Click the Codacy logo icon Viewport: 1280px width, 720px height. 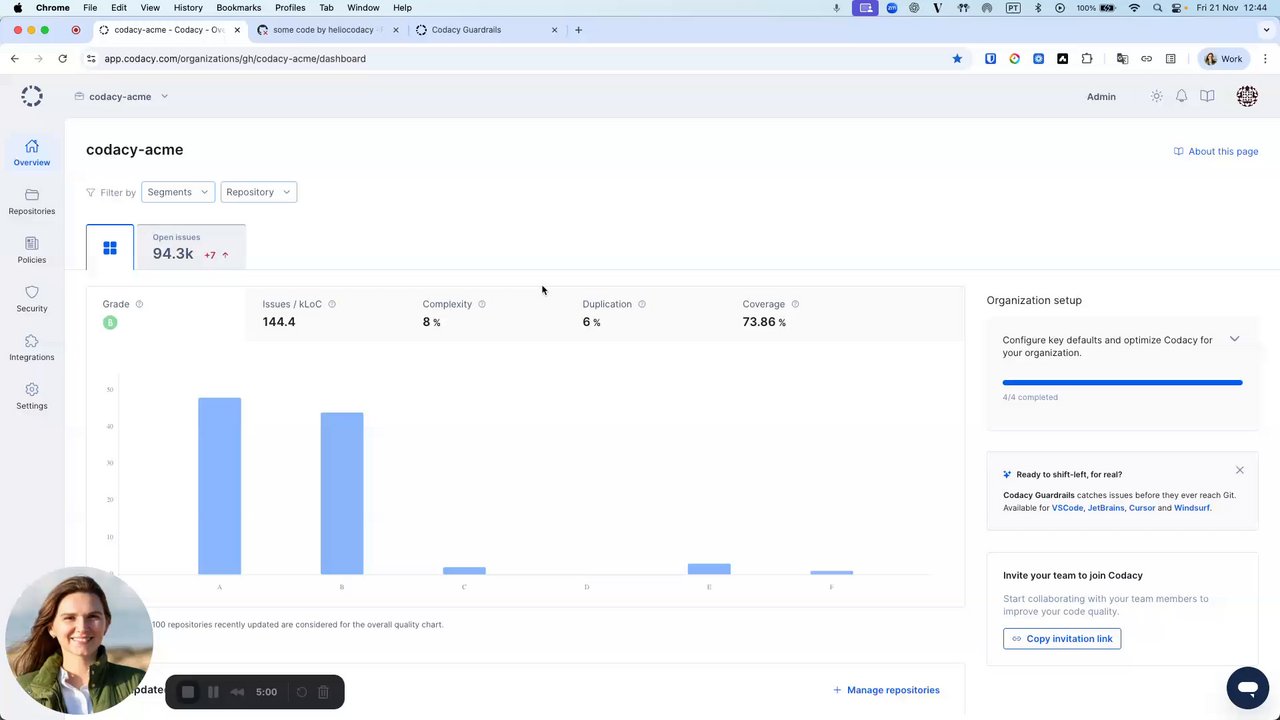coord(32,96)
